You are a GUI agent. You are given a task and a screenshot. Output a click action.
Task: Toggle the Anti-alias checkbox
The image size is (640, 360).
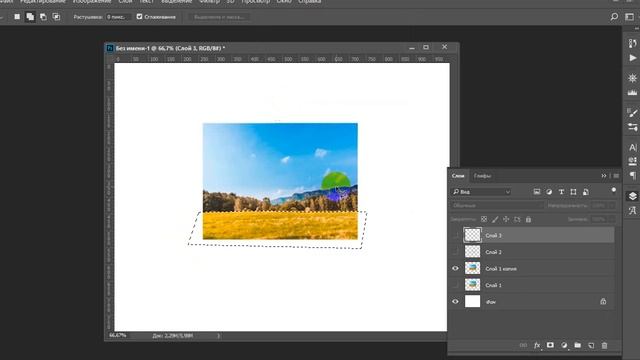point(140,17)
